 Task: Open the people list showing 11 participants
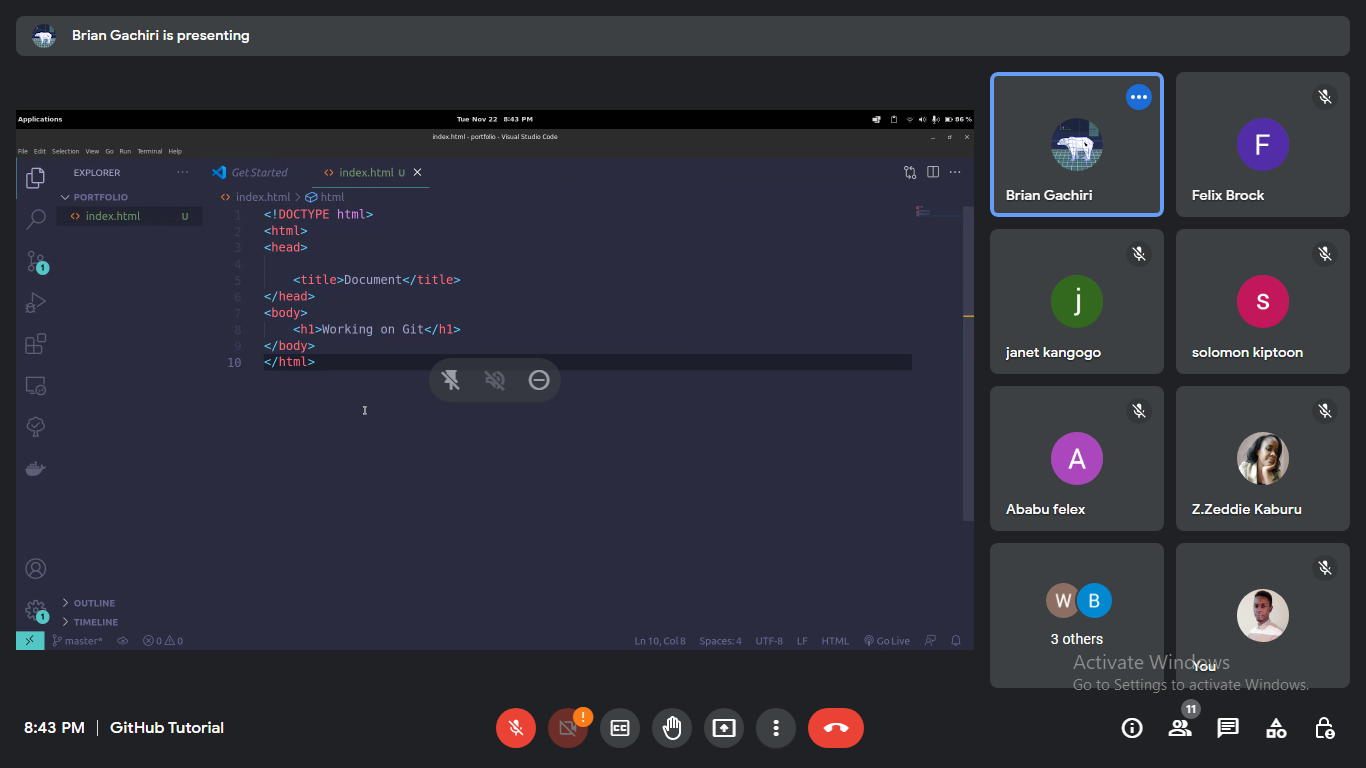coord(1180,728)
